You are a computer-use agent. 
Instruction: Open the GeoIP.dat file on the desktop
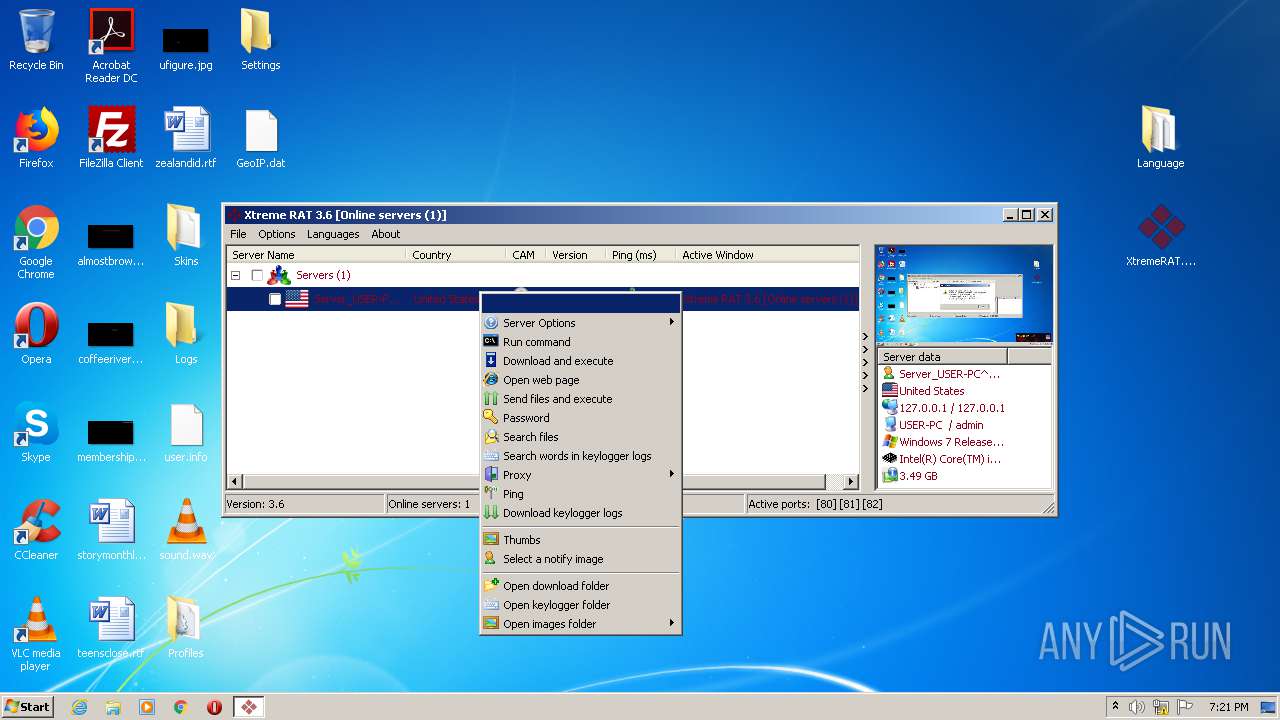[260, 138]
